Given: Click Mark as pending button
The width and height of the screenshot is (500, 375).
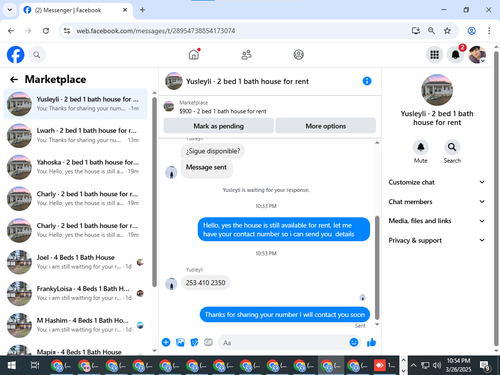Looking at the screenshot, I should pyautogui.click(x=219, y=126).
